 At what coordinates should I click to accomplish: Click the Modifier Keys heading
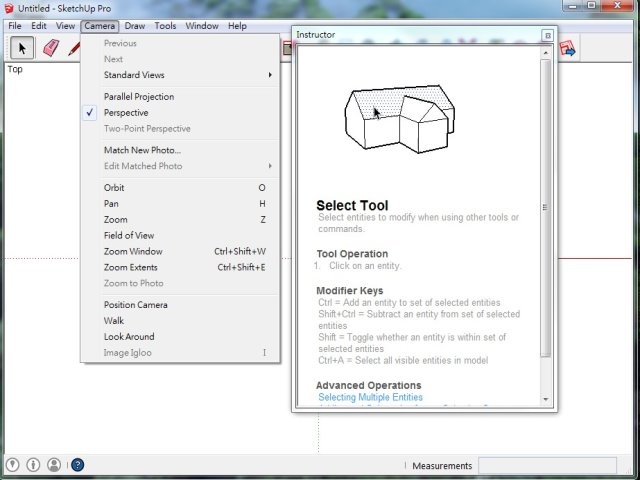pos(350,291)
